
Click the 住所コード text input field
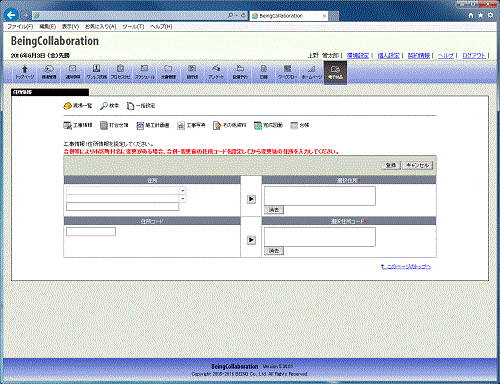(x=91, y=232)
